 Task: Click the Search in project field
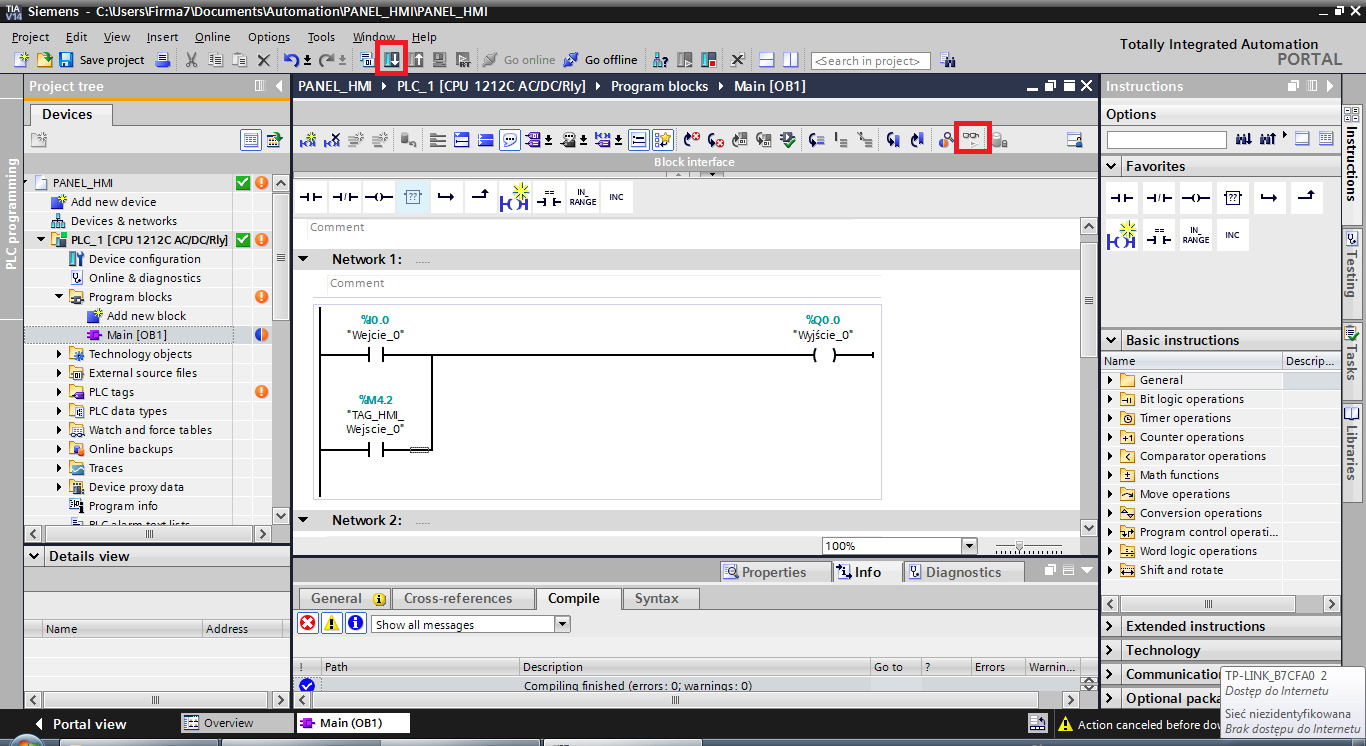(868, 61)
